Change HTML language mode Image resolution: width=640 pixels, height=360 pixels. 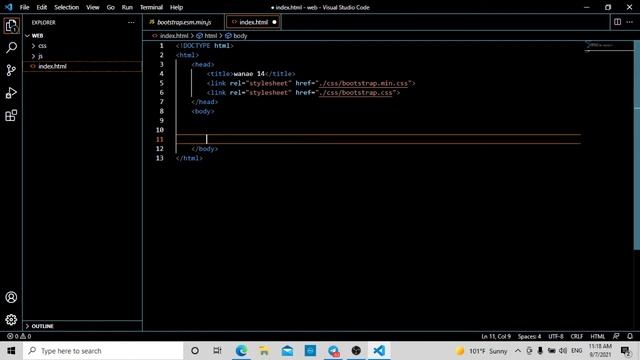click(x=598, y=336)
